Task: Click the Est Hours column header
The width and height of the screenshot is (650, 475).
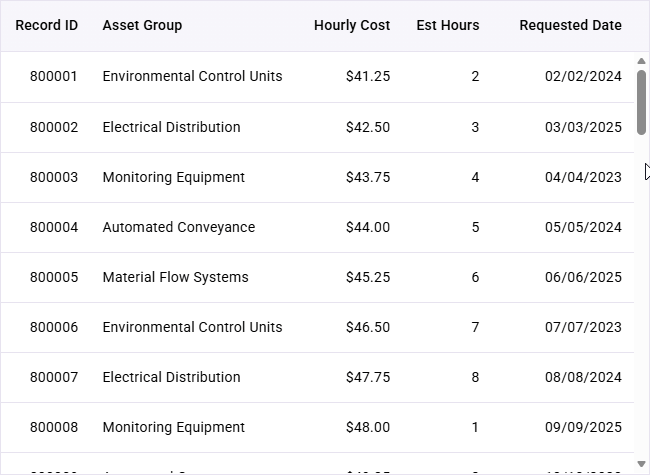Action: coord(448,25)
